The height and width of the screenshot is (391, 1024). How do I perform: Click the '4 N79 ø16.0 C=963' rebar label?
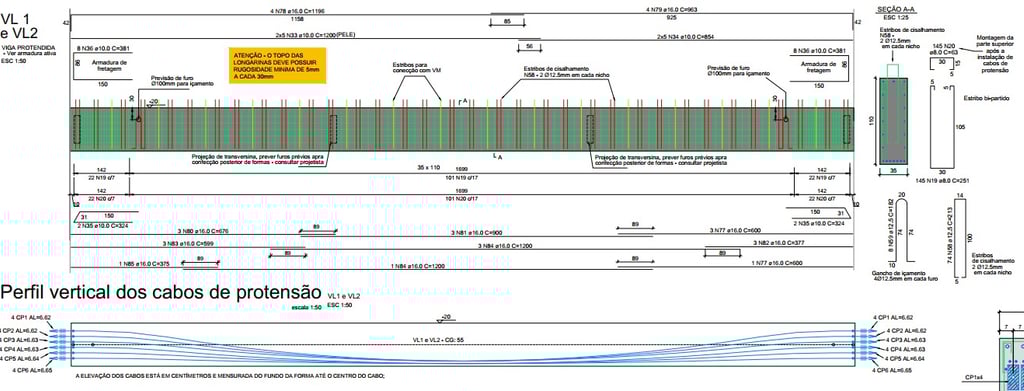(673, 11)
